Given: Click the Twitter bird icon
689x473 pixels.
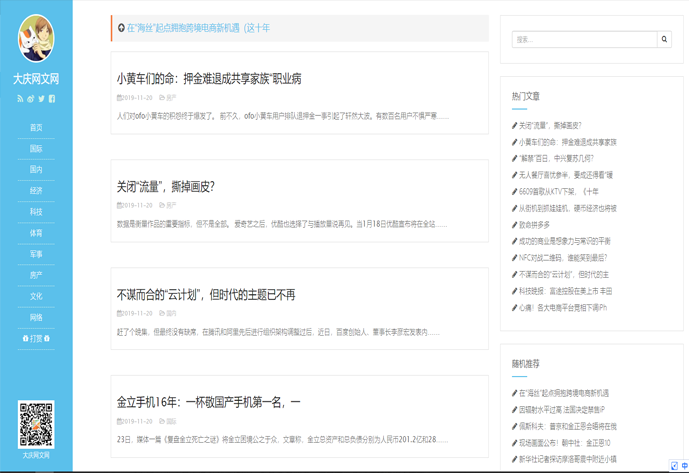Looking at the screenshot, I should pyautogui.click(x=42, y=99).
